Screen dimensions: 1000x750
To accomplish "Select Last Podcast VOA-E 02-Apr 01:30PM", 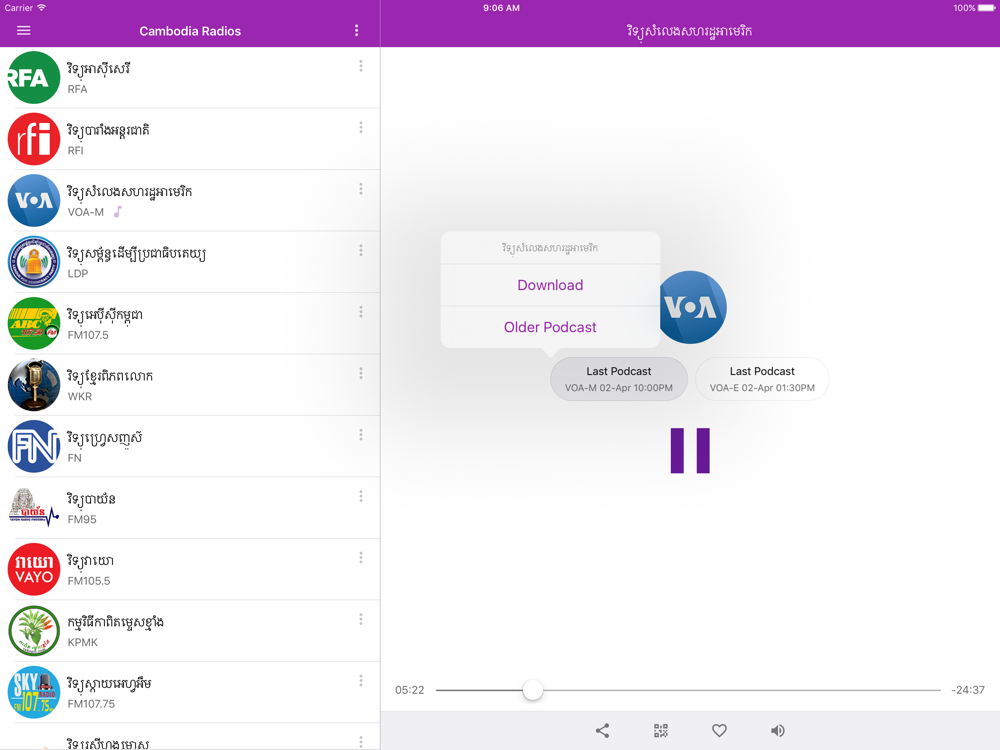I will click(762, 379).
